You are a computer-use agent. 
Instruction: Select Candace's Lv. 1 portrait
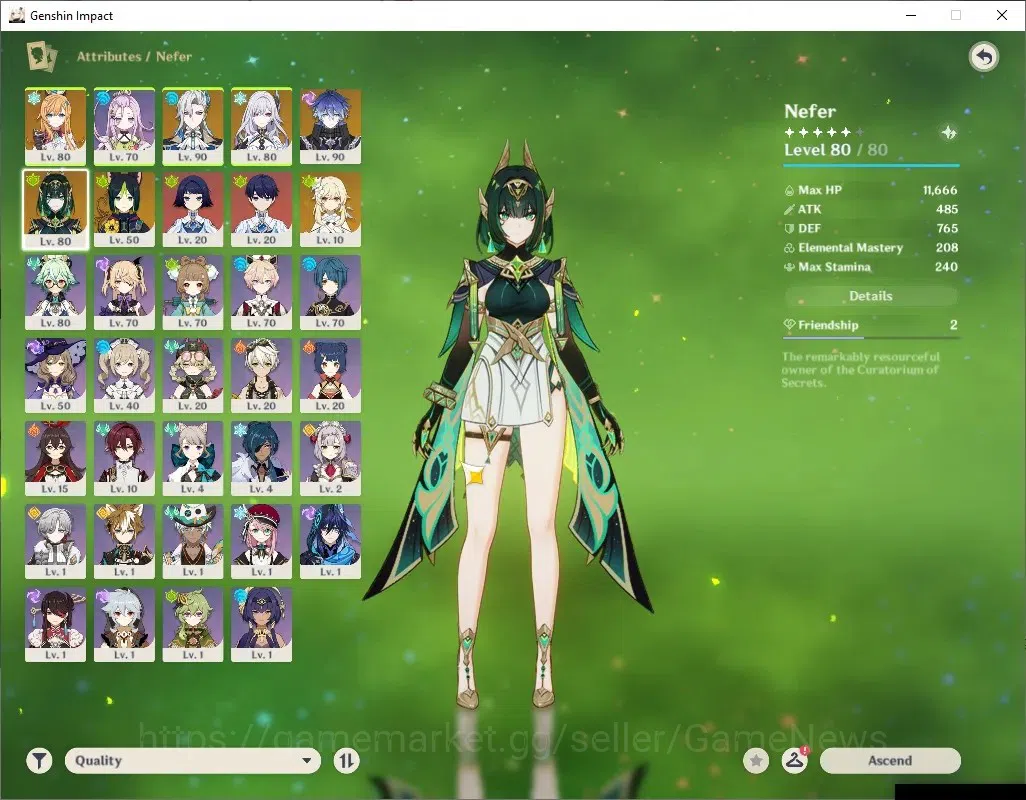click(262, 625)
